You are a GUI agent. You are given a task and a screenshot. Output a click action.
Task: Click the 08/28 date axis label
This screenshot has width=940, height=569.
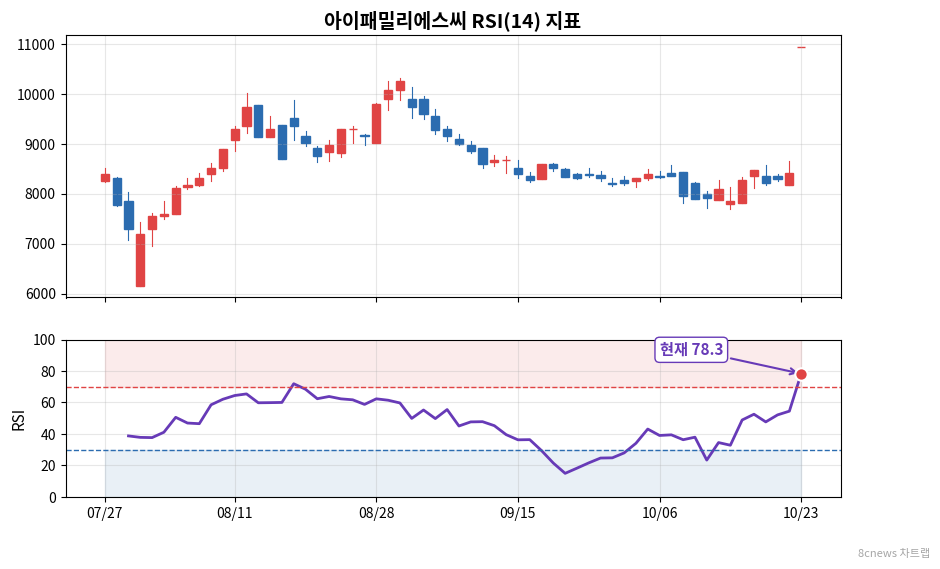(x=376, y=513)
